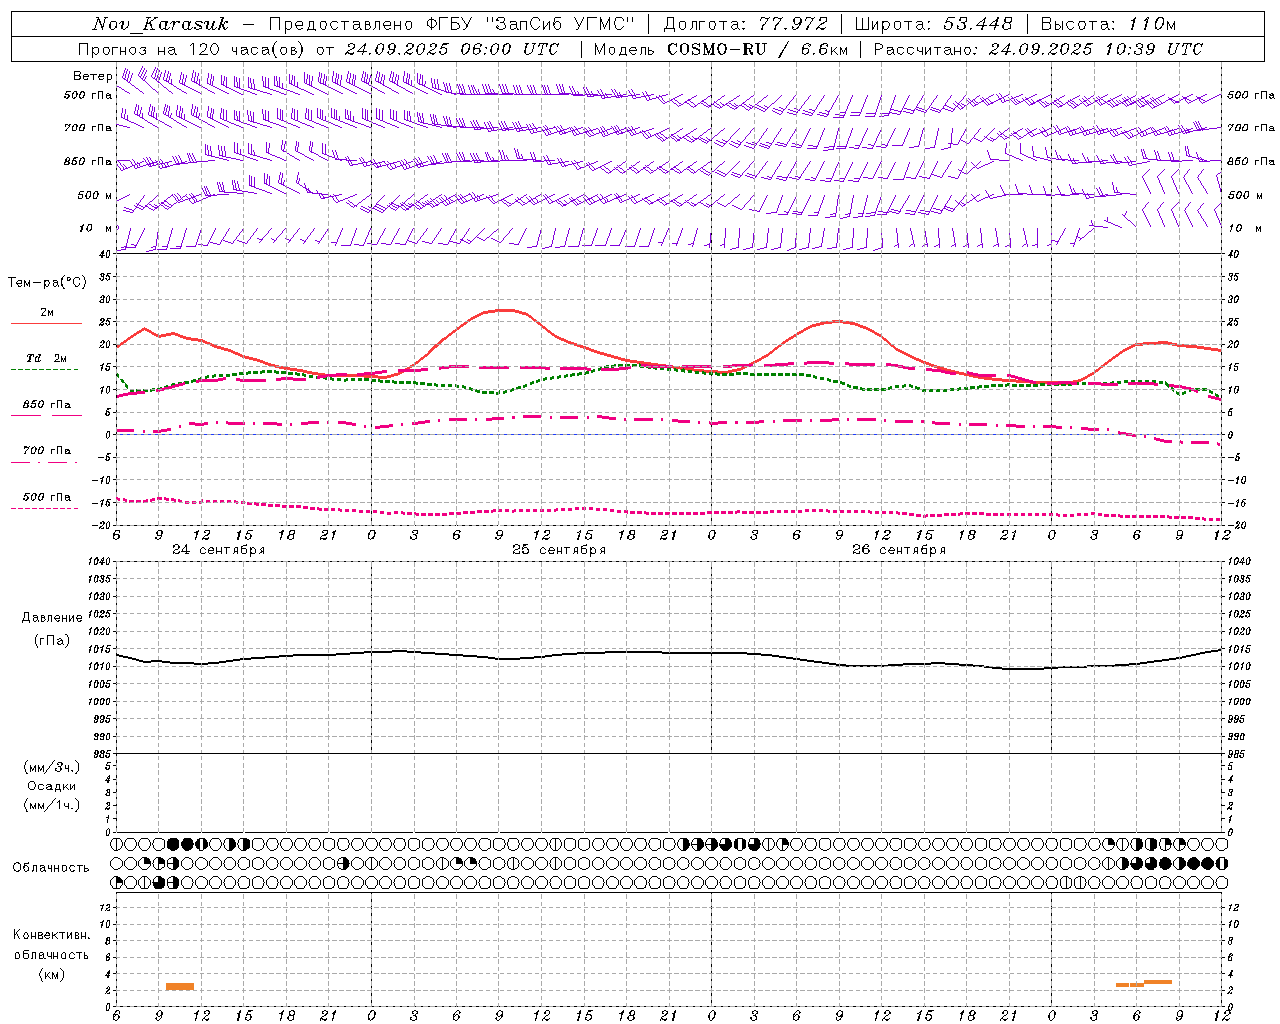Click the model name COSMO-RU / 6.6км

click(757, 49)
